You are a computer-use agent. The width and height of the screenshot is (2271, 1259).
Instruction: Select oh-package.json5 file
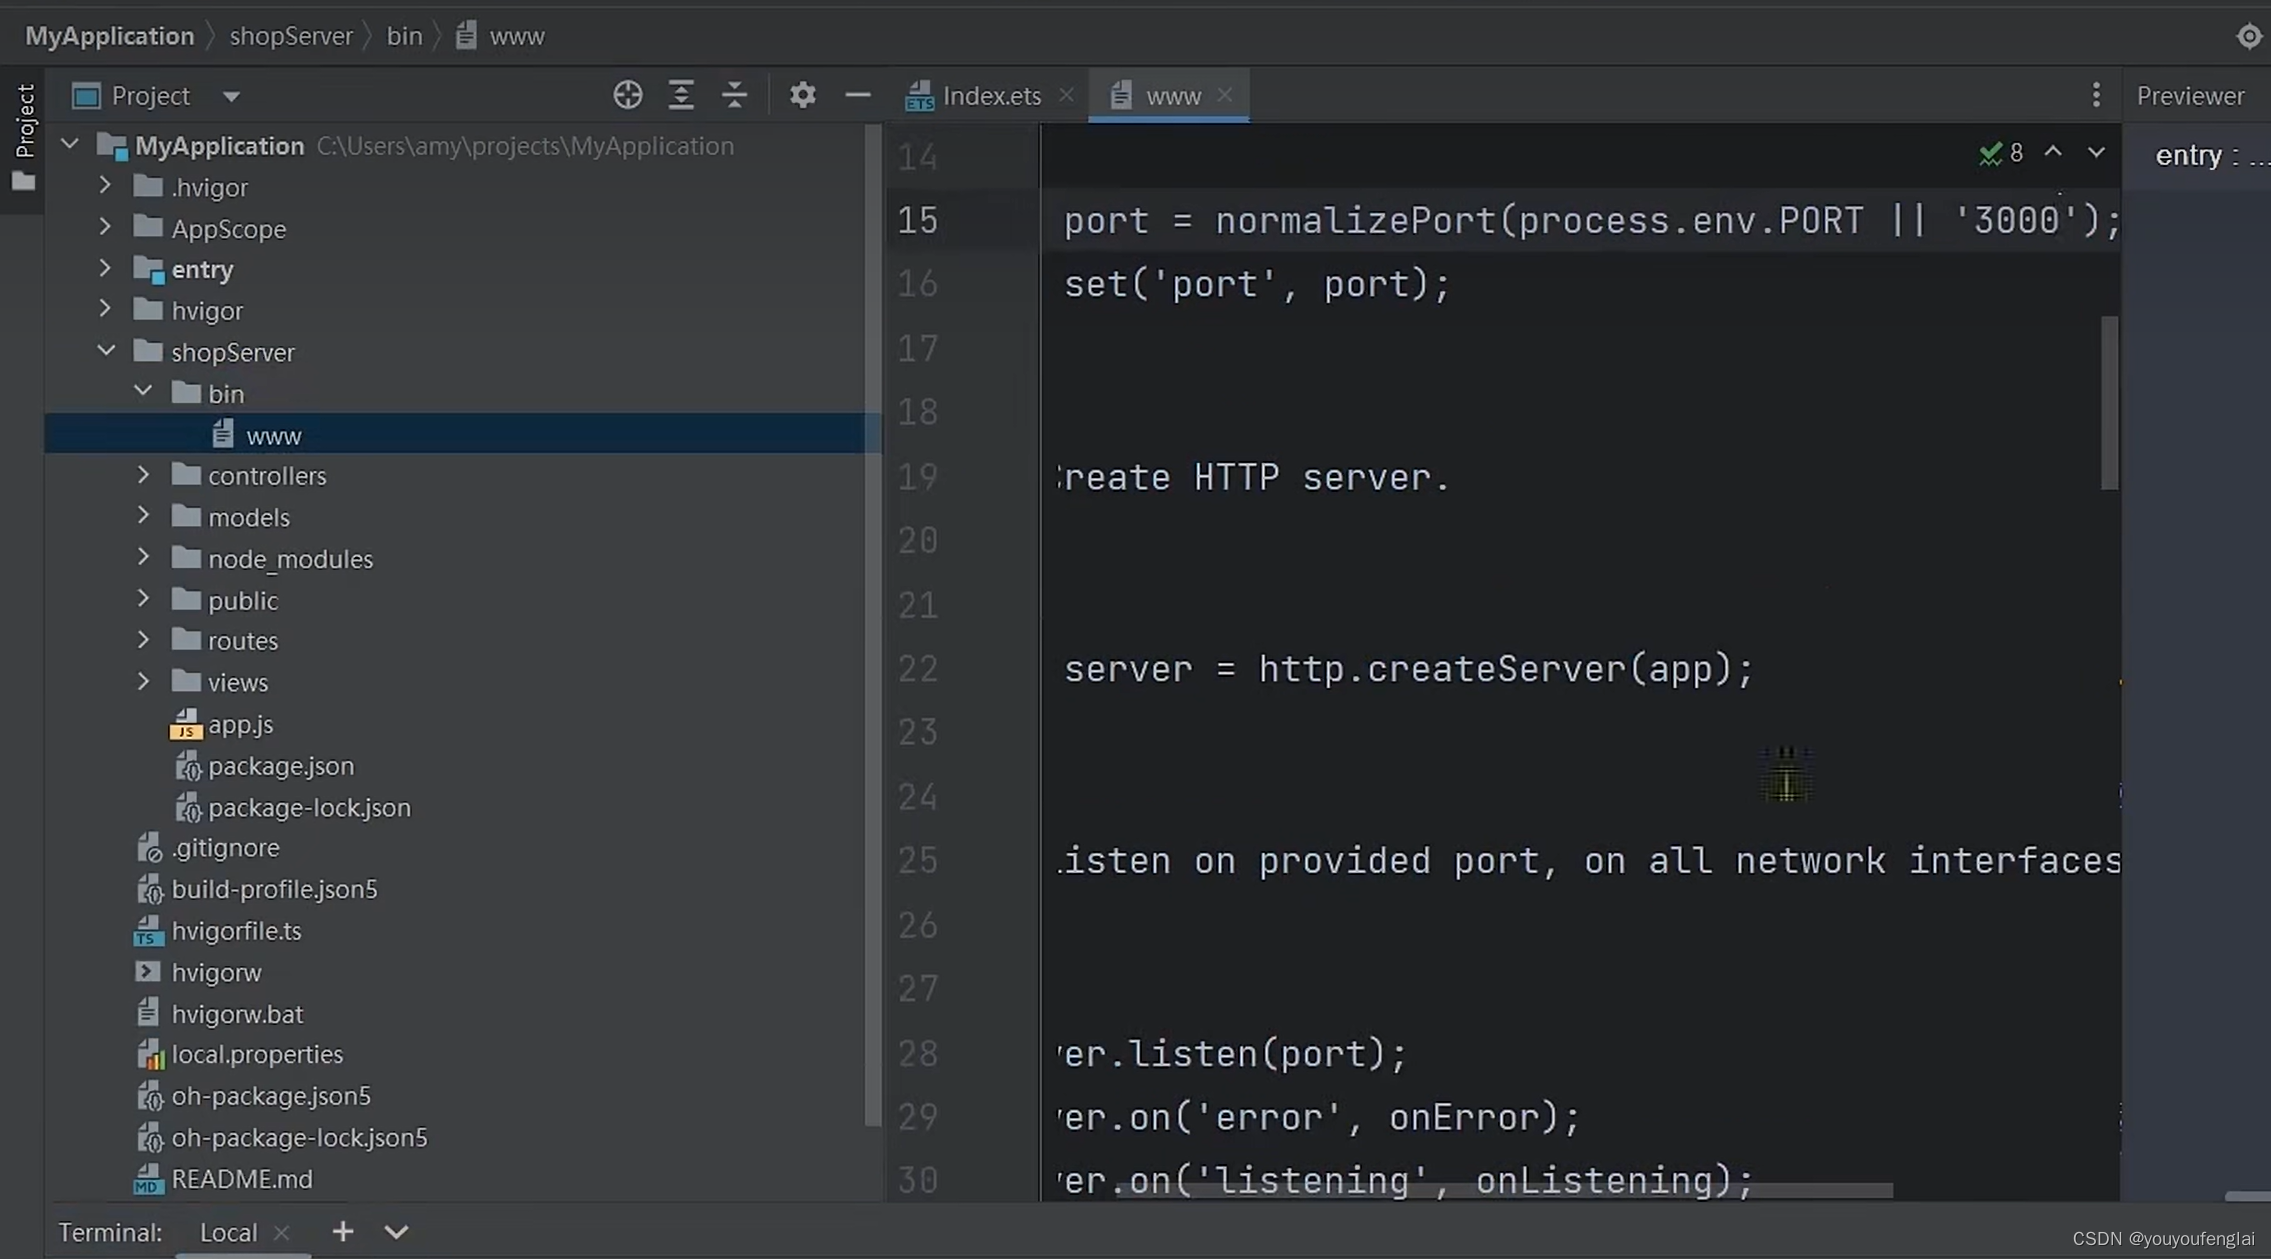271,1096
